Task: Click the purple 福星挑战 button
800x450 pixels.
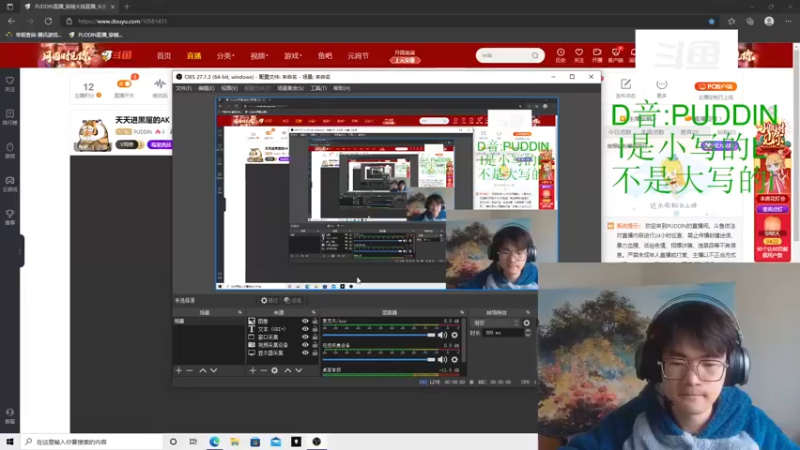Action: pos(160,145)
